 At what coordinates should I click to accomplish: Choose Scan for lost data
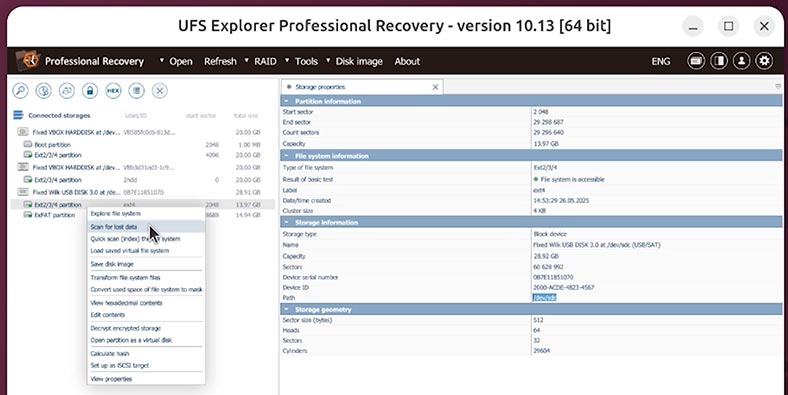[x=146, y=227]
